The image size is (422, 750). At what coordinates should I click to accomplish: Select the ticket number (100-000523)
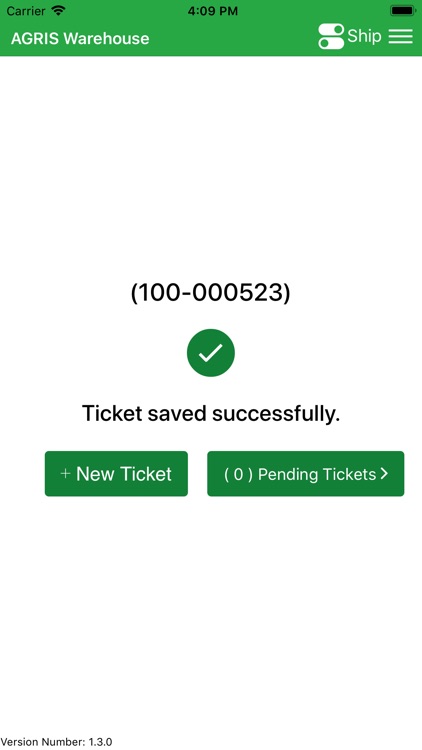coord(211,293)
